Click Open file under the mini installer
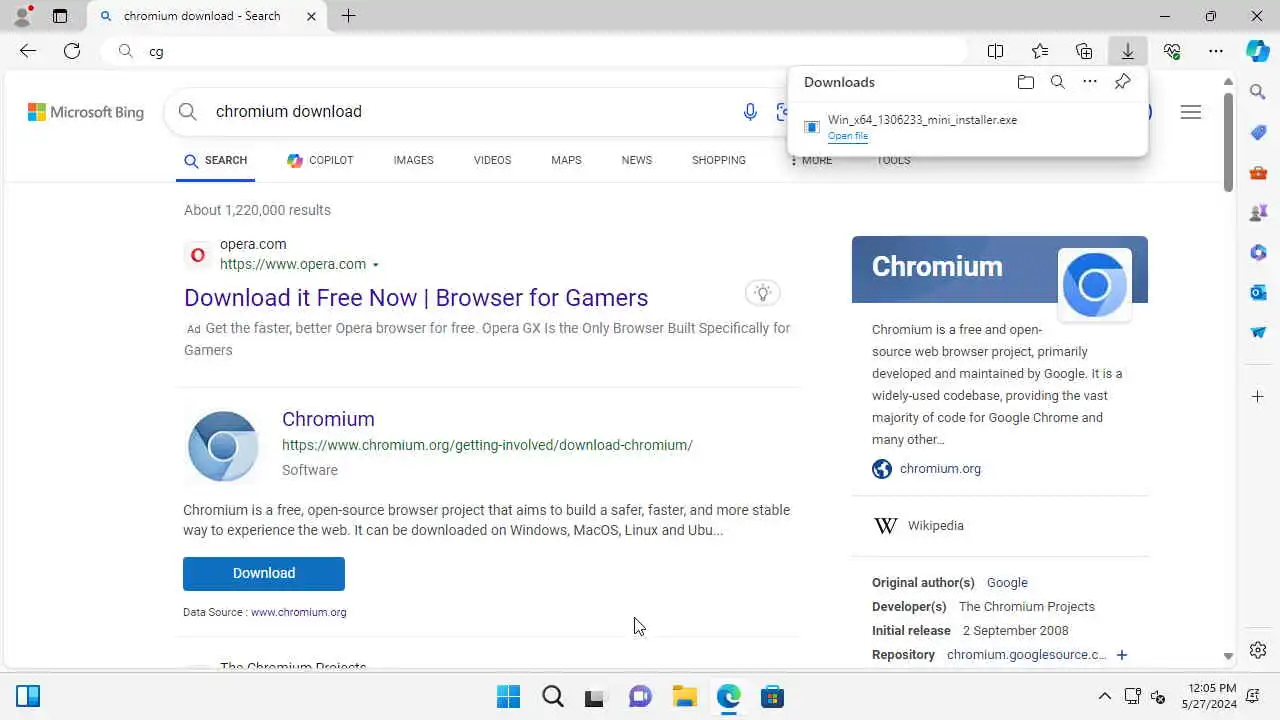This screenshot has height=720, width=1280. click(848, 136)
